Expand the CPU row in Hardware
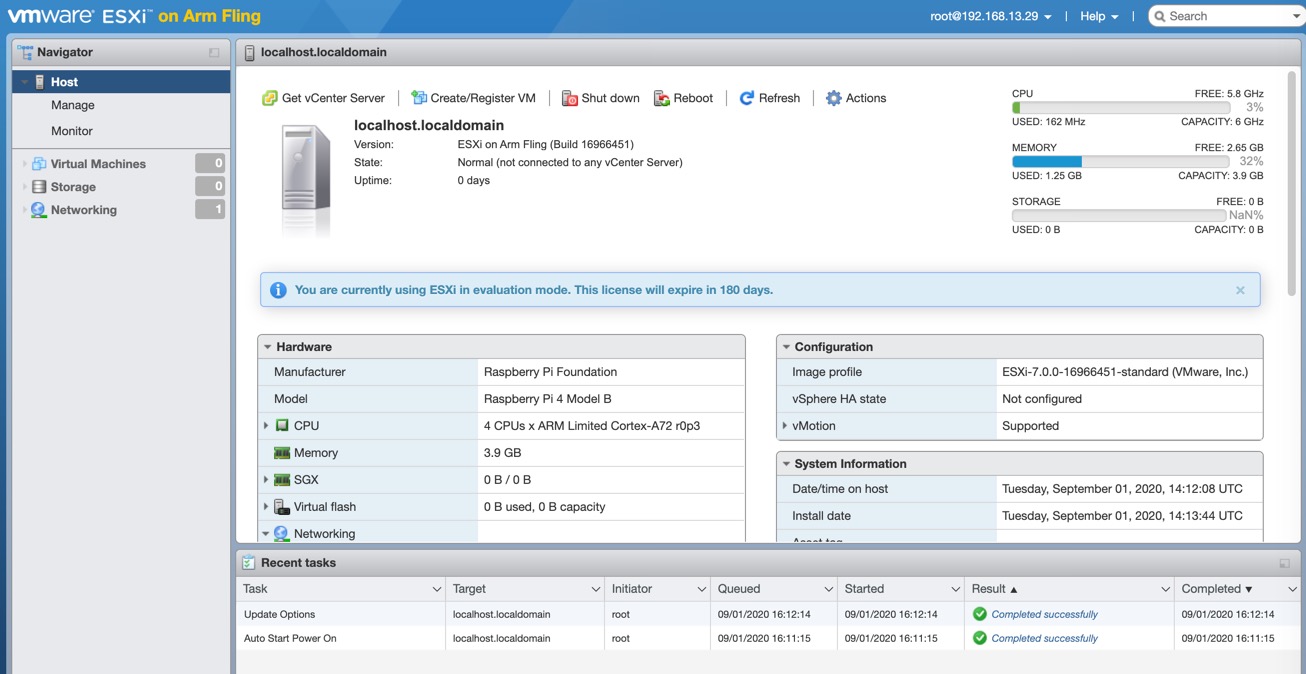Image resolution: width=1306 pixels, height=674 pixels. [x=266, y=426]
